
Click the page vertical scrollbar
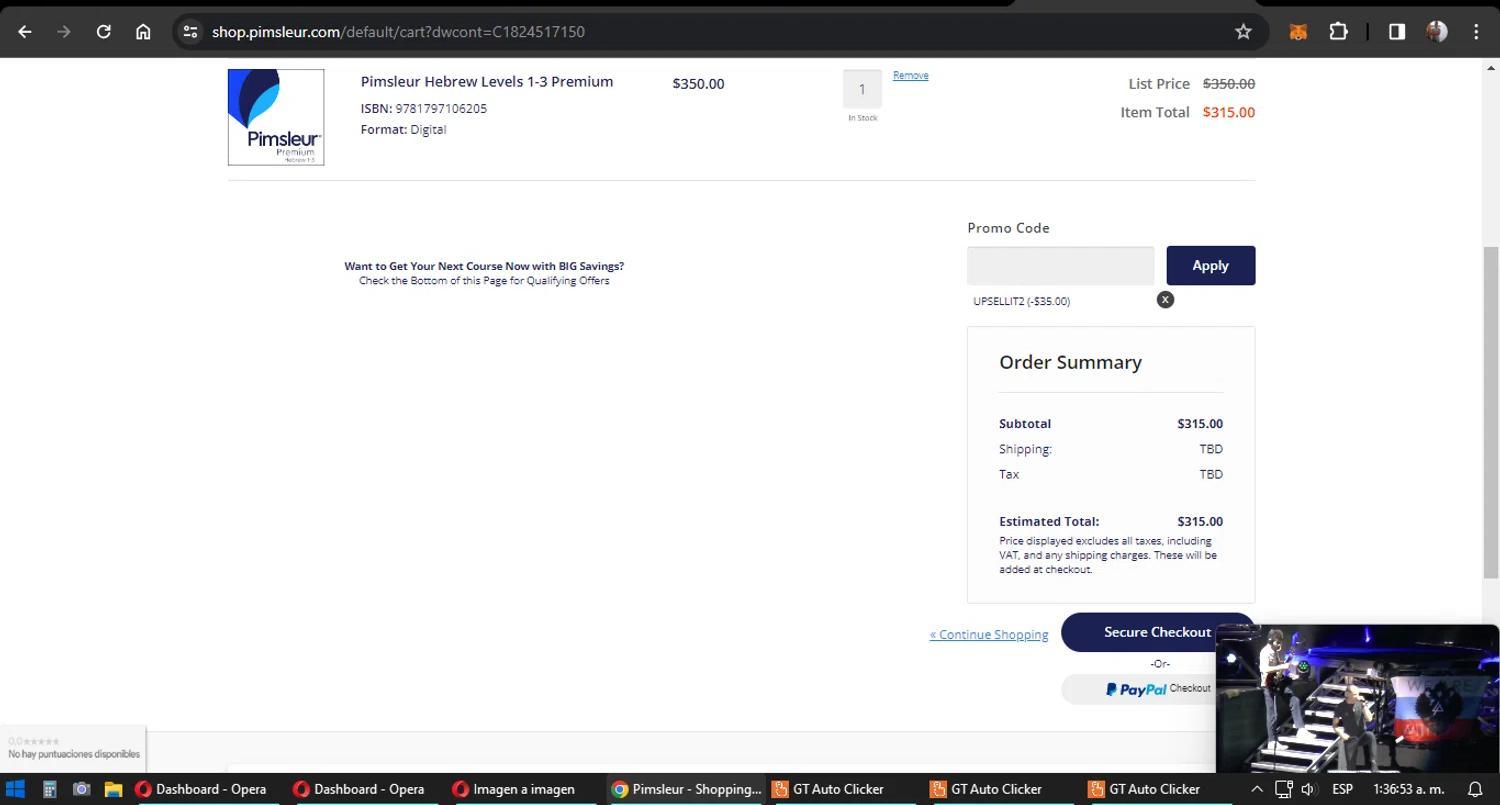coord(1491,410)
